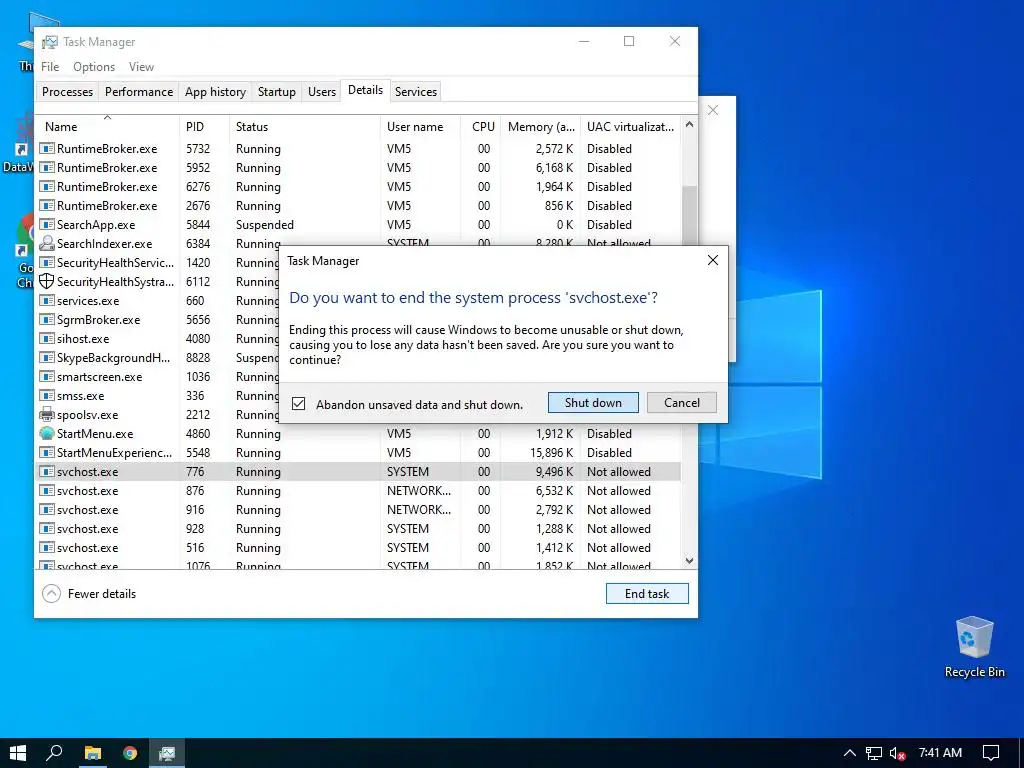Confirm with the Shut down button
Viewport: 1024px width, 768px height.
tap(593, 402)
